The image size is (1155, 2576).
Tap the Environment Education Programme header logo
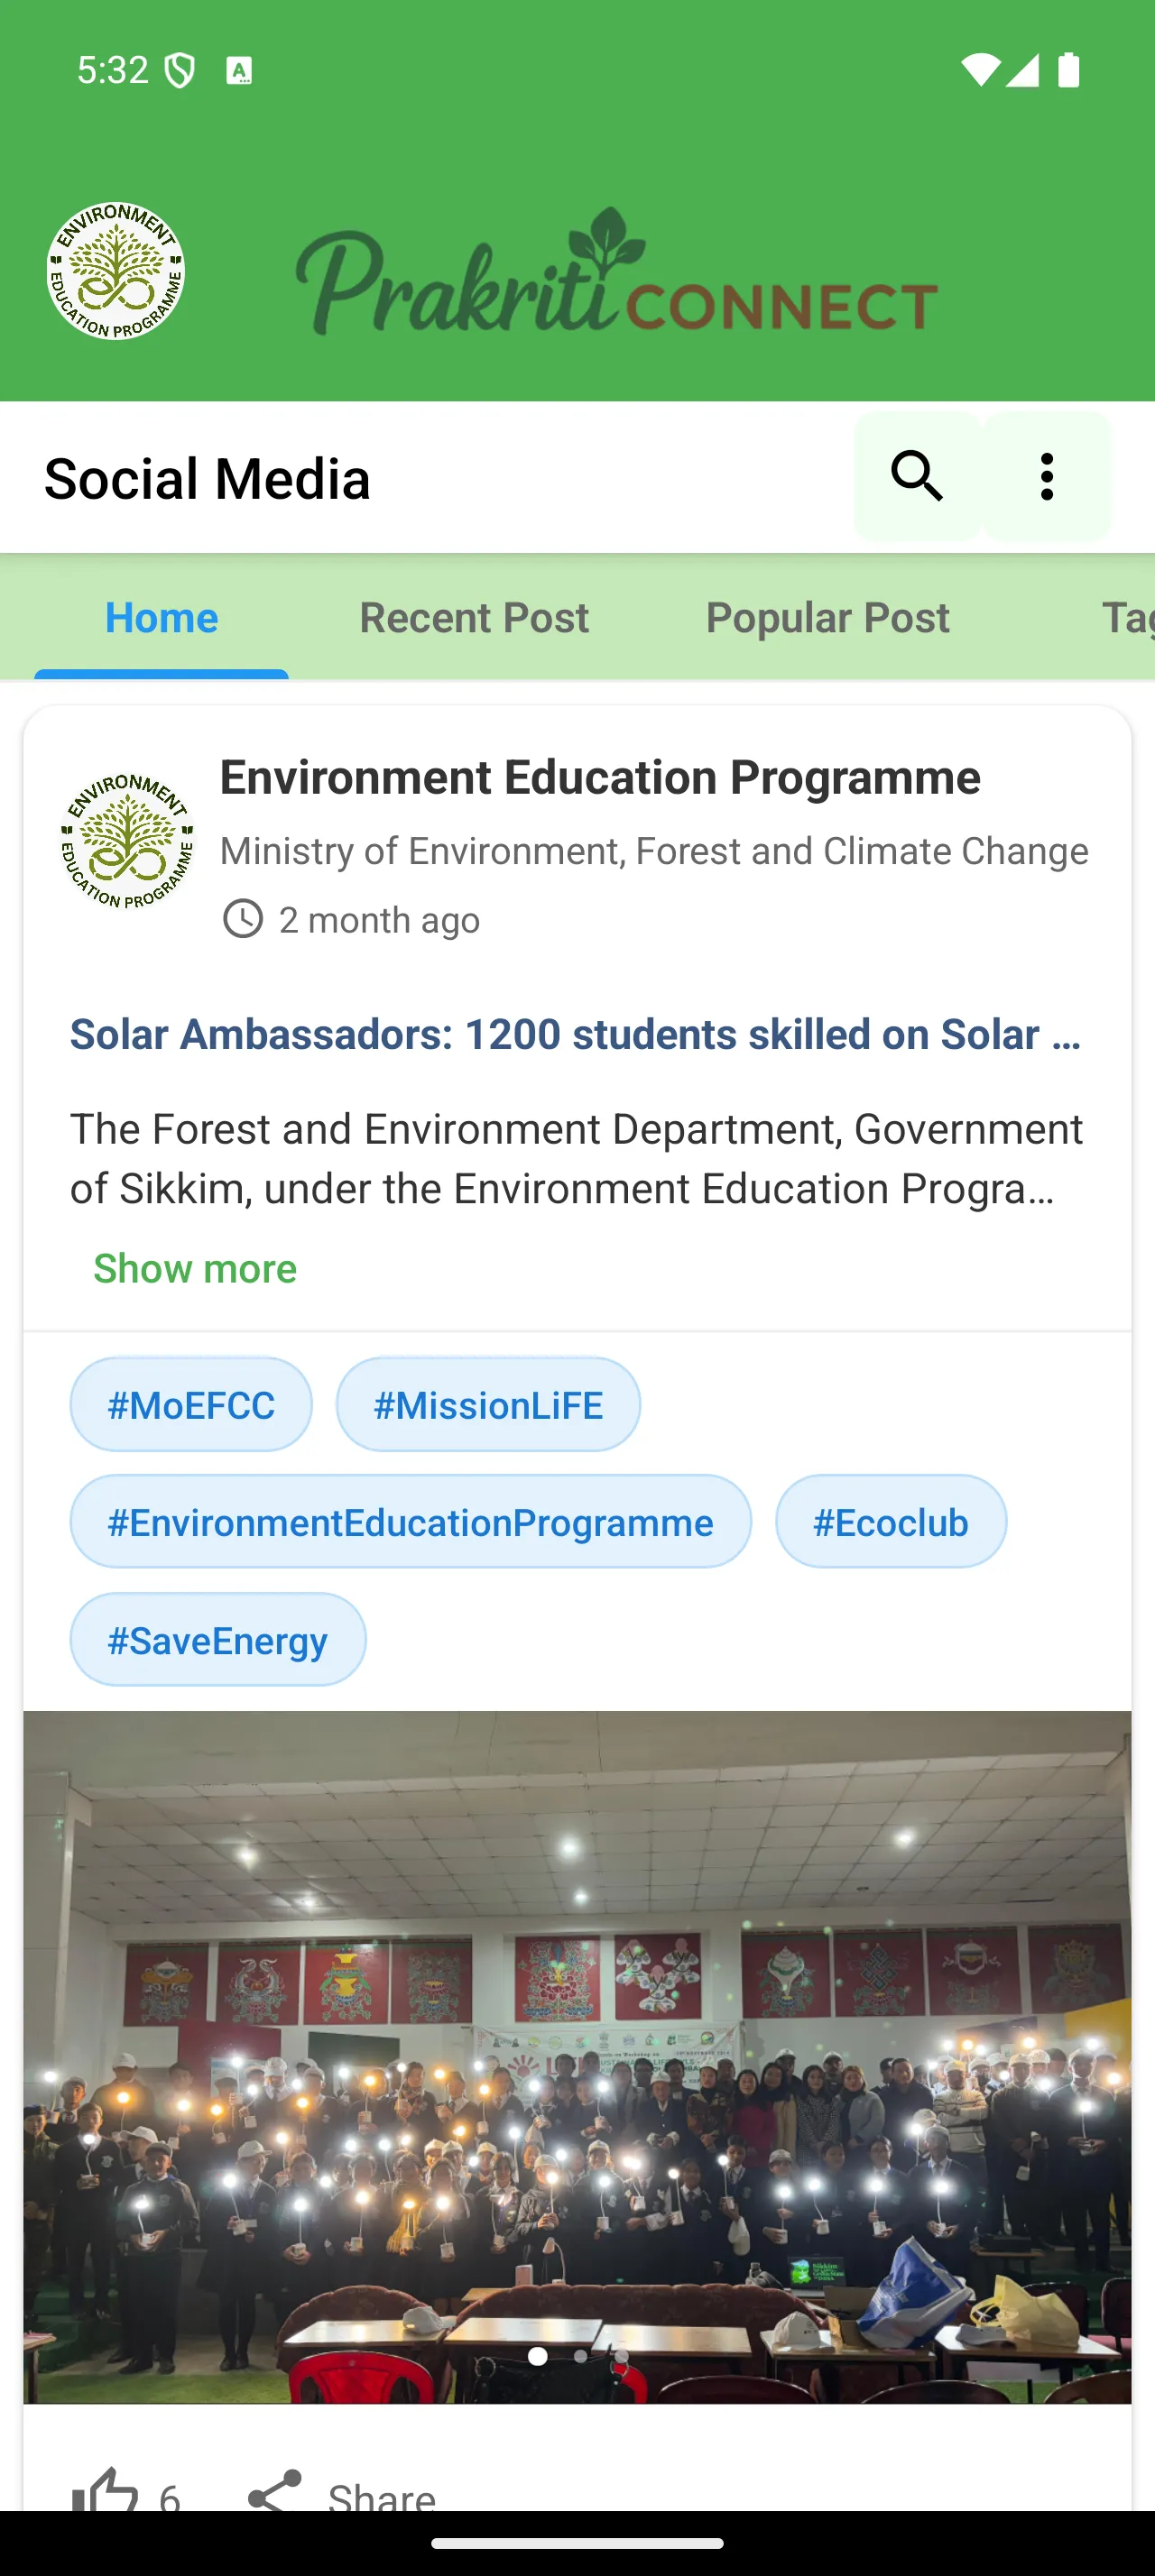point(116,271)
